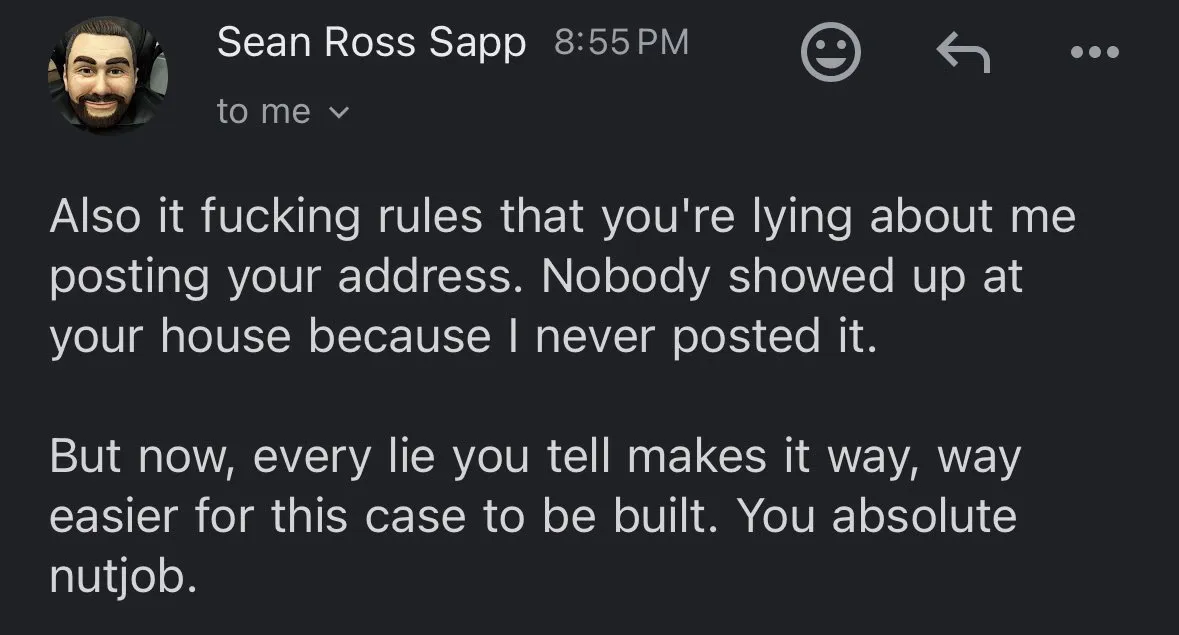Tap the 8:55 PM timestamp
This screenshot has height=635, width=1179.
click(621, 42)
